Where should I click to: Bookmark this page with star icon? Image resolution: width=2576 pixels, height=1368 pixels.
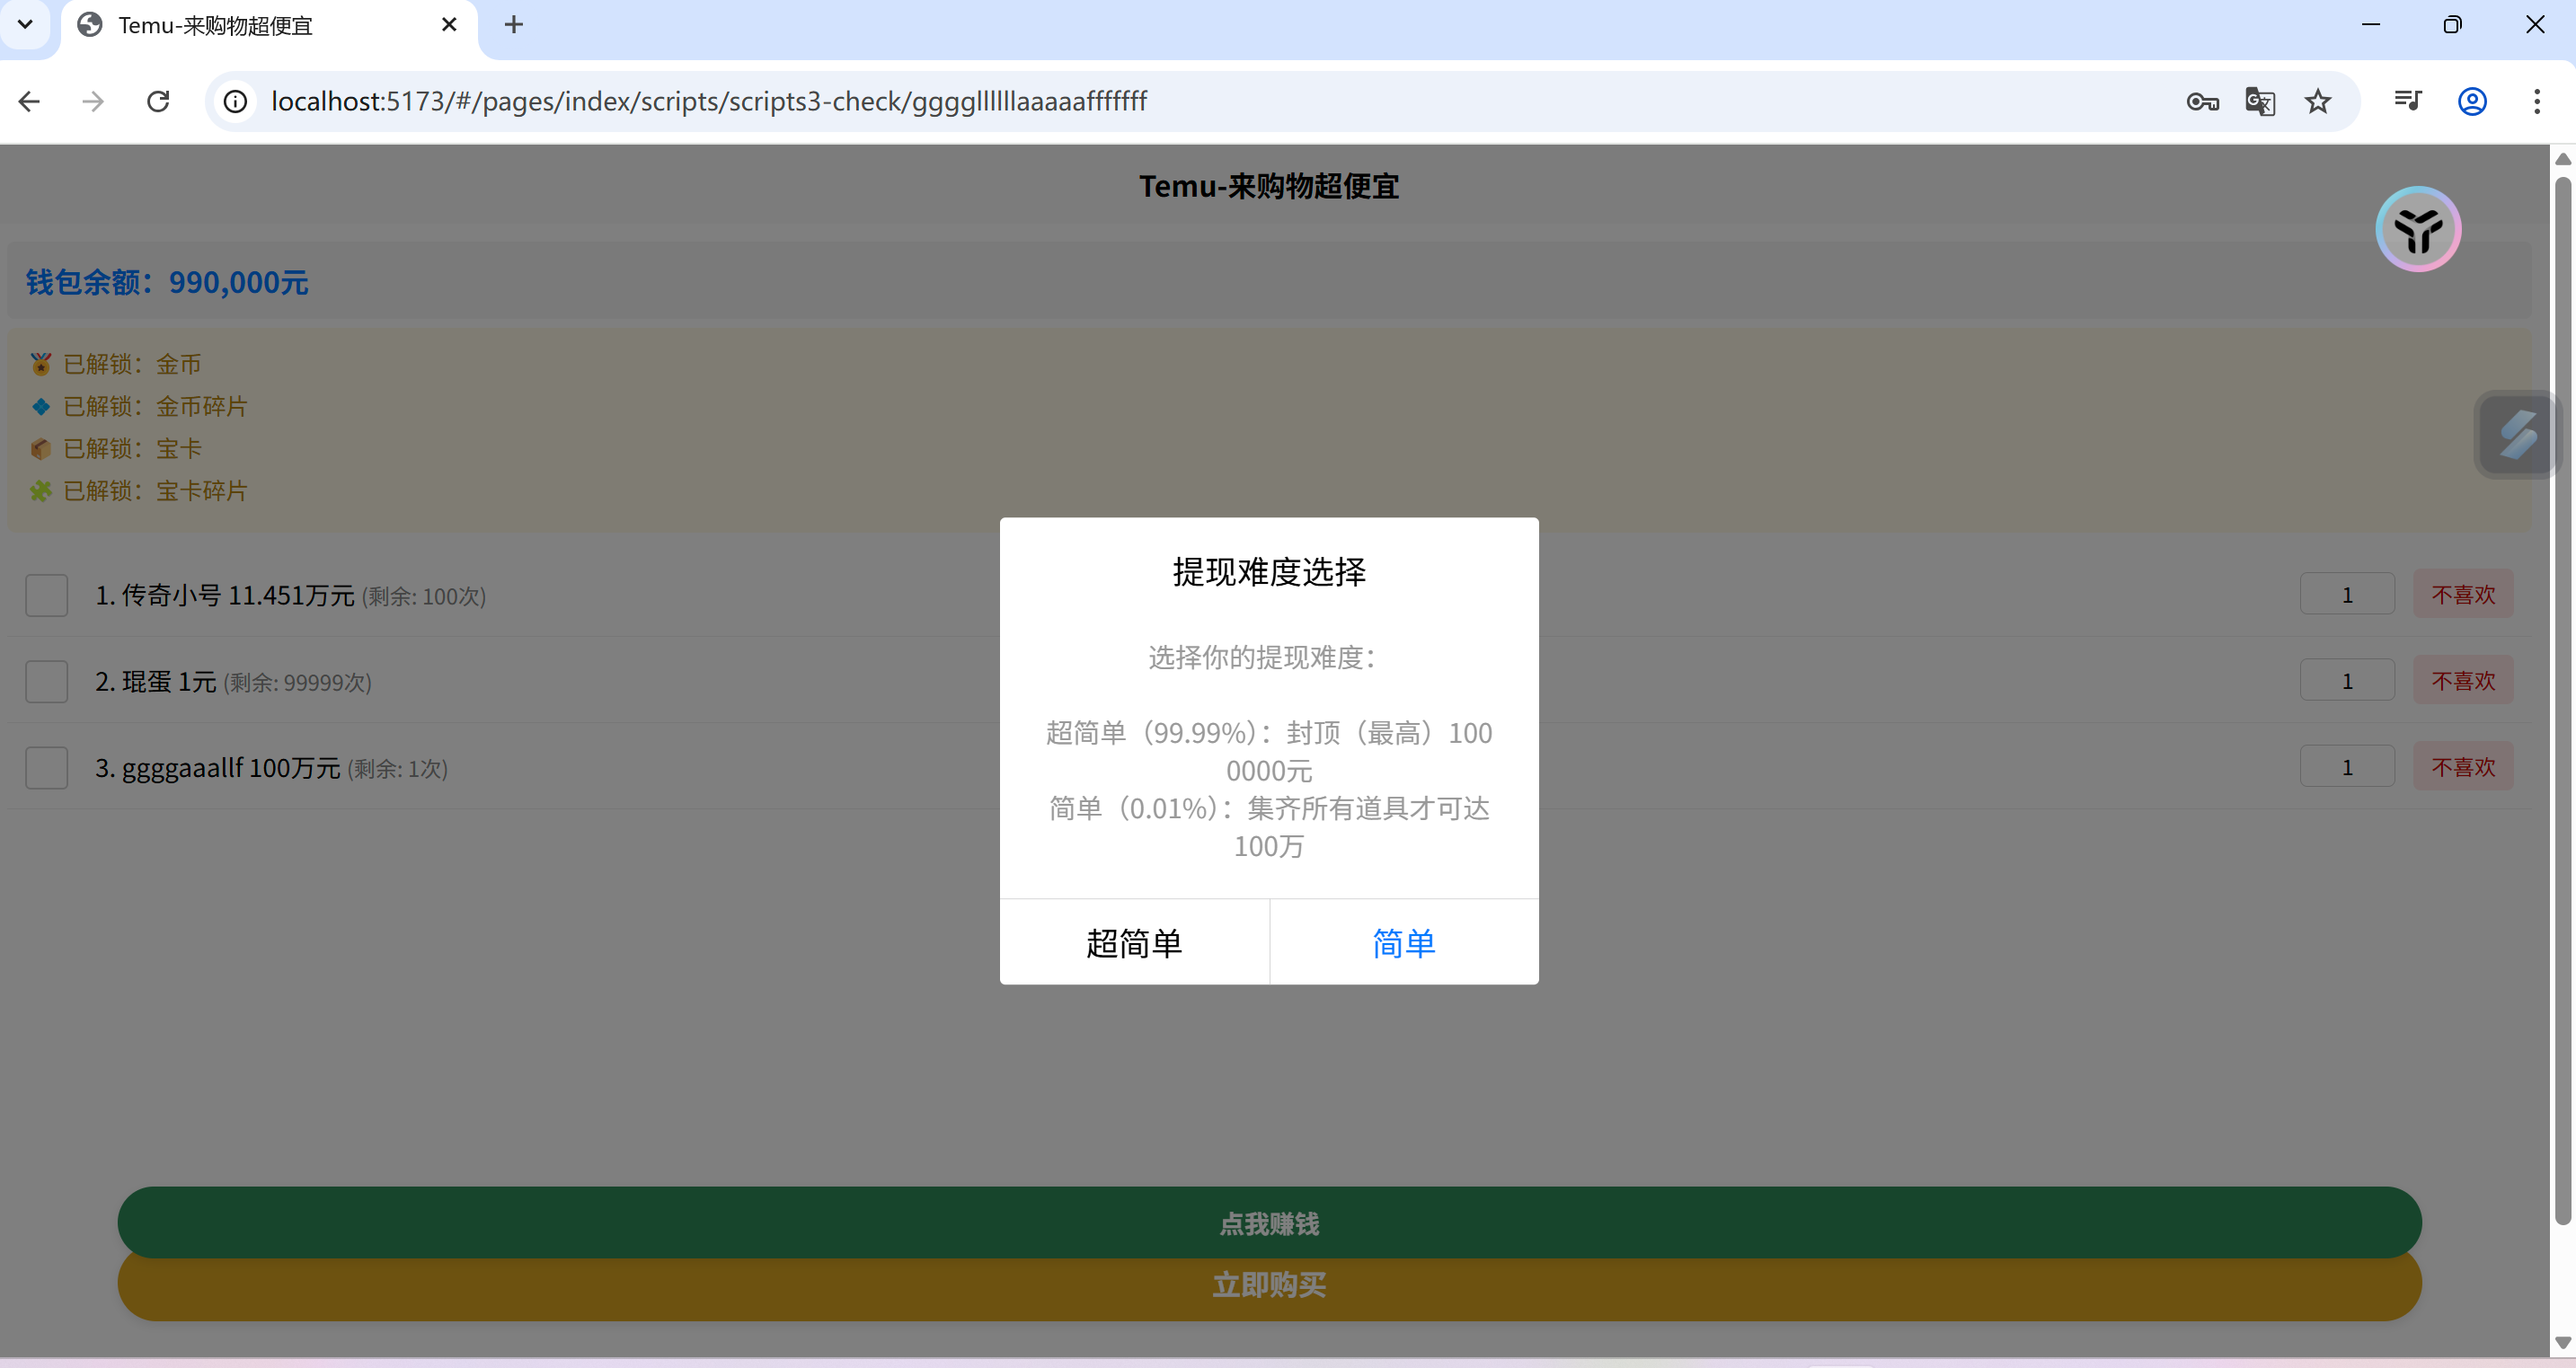tap(2317, 101)
